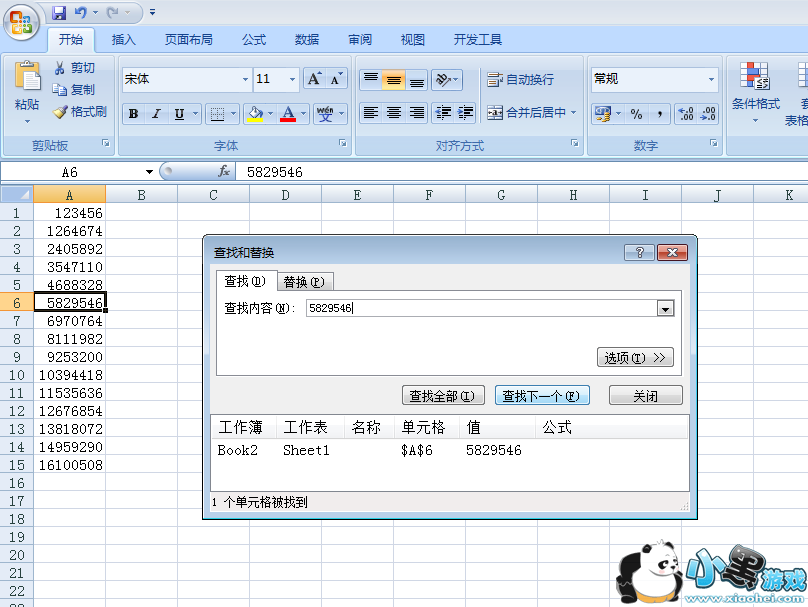Viewport: 808px width, 607px height.
Task: Toggle italic formatting
Action: (x=157, y=114)
